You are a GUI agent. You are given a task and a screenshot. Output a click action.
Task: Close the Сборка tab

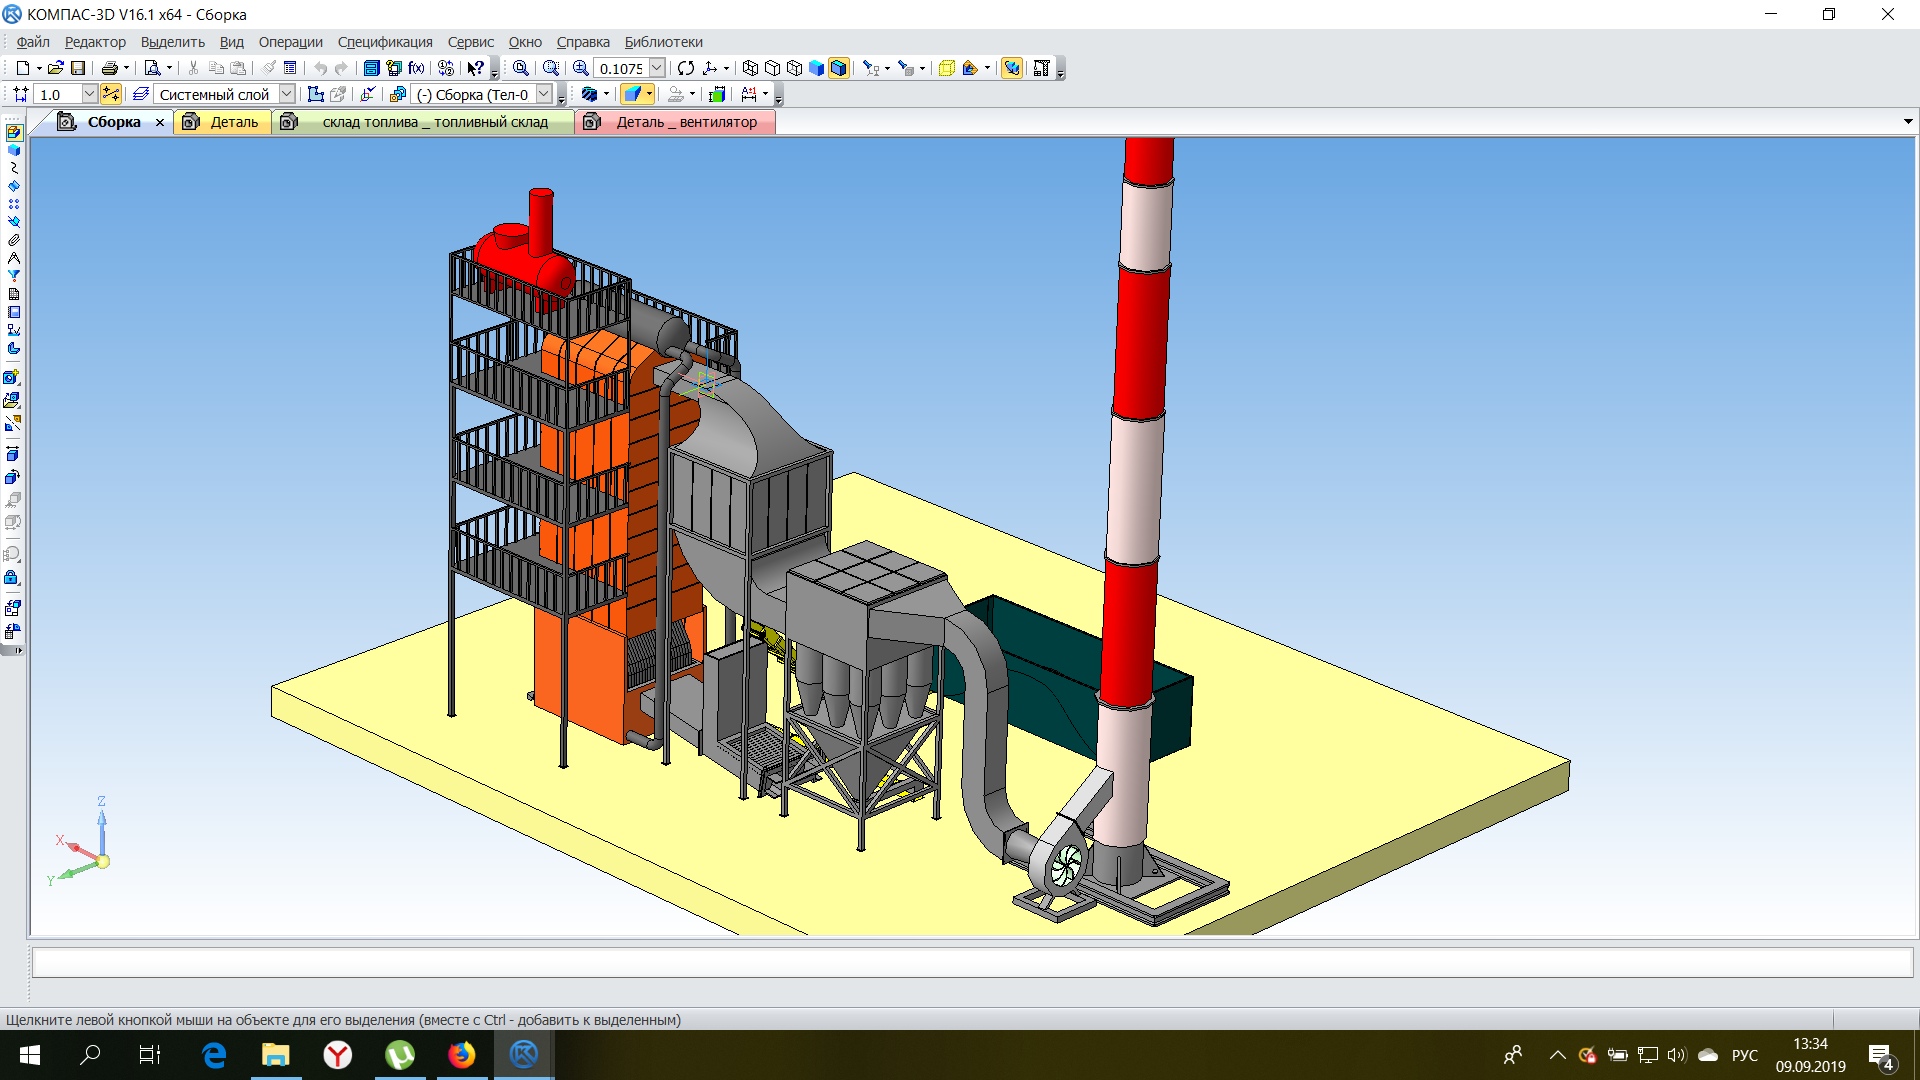pyautogui.click(x=160, y=122)
